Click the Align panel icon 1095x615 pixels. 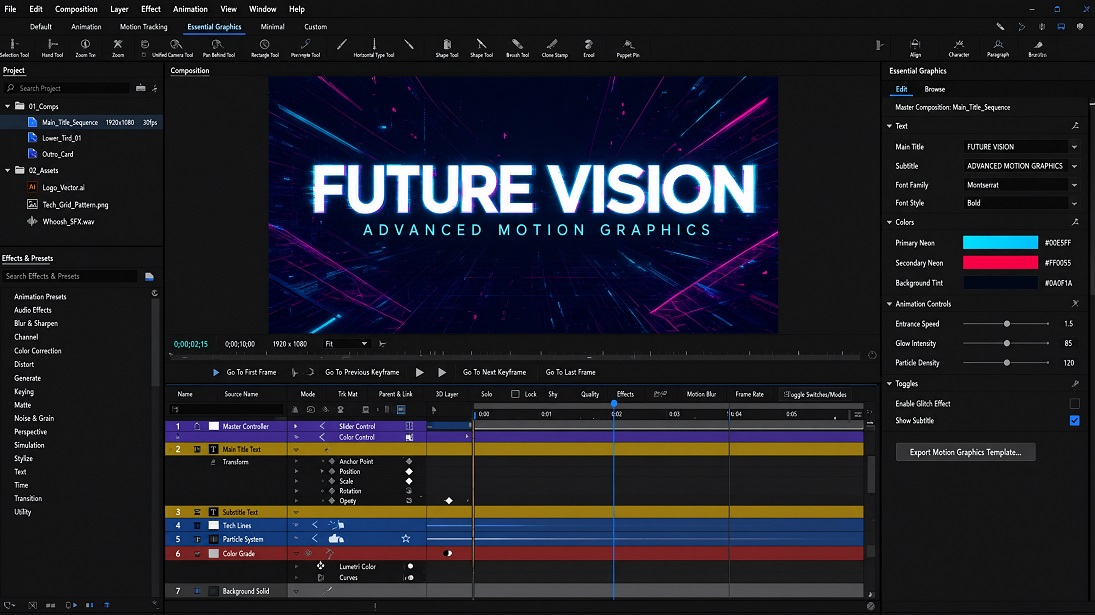pos(916,47)
